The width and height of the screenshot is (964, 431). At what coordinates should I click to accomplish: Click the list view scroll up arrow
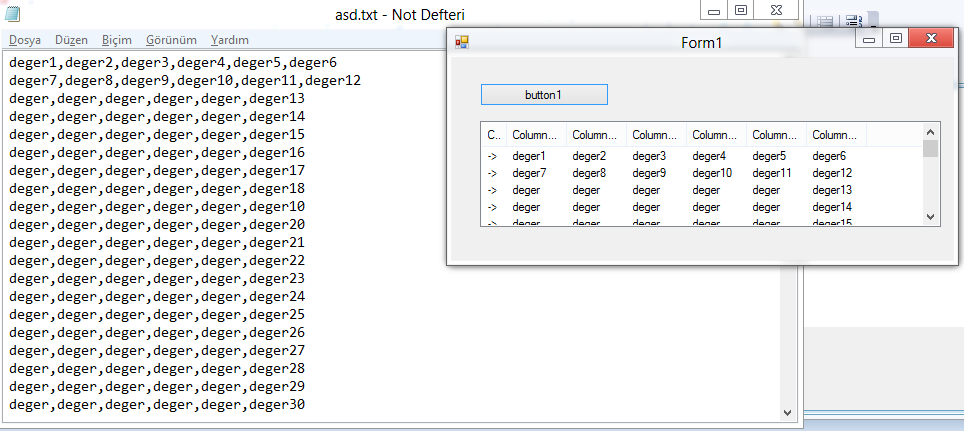point(930,131)
